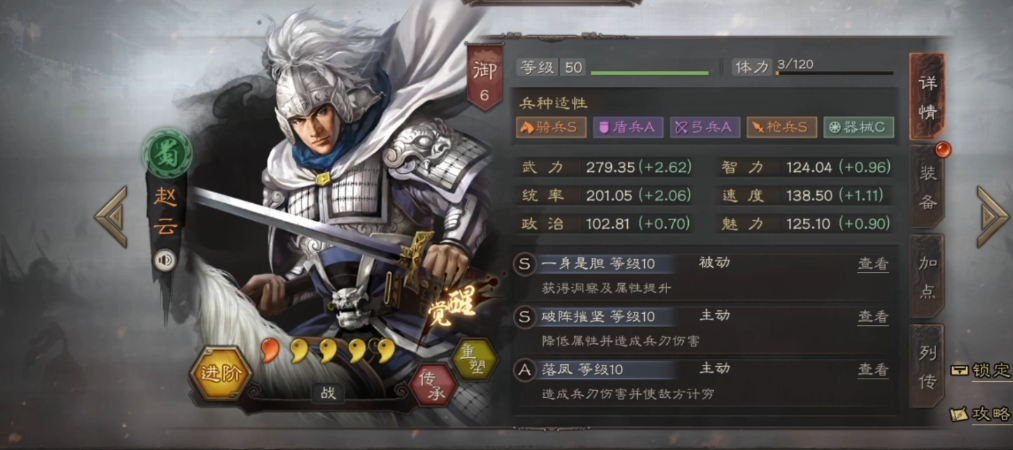
Task: Tap the red 御 6 banner
Action: click(x=485, y=77)
